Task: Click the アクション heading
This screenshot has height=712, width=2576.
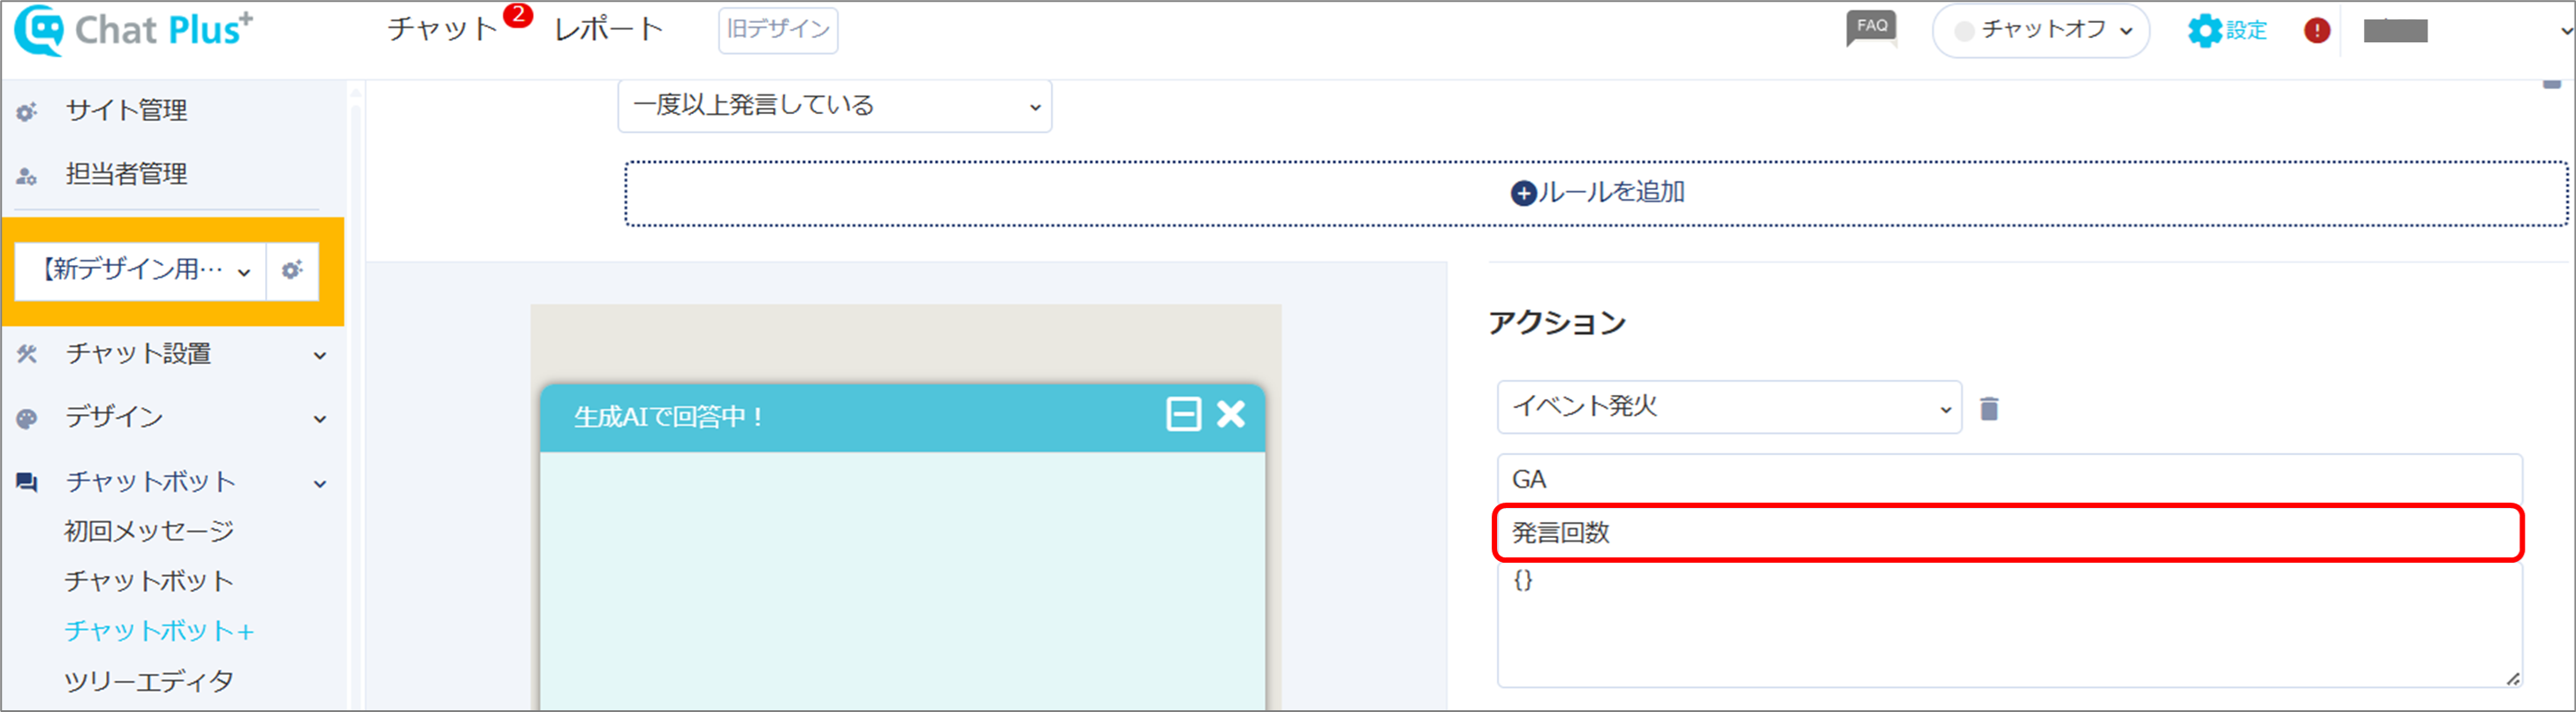Action: pyautogui.click(x=1557, y=323)
